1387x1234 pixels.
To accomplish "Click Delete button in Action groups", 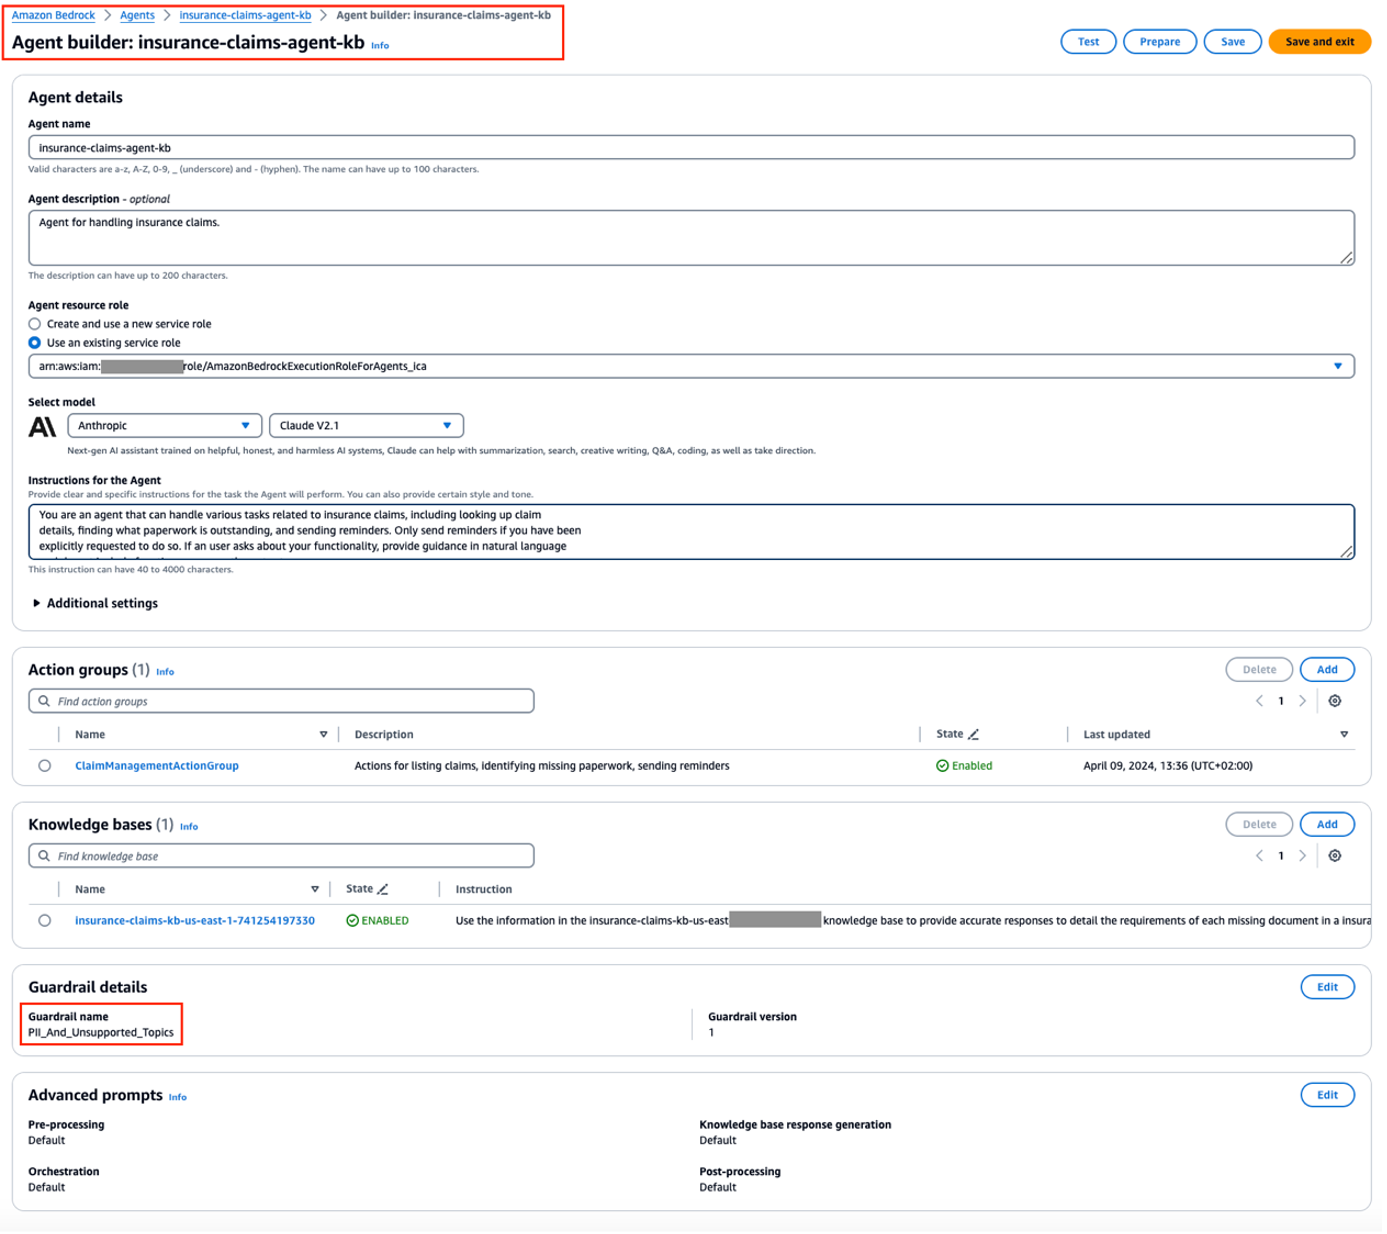I will pyautogui.click(x=1259, y=670).
